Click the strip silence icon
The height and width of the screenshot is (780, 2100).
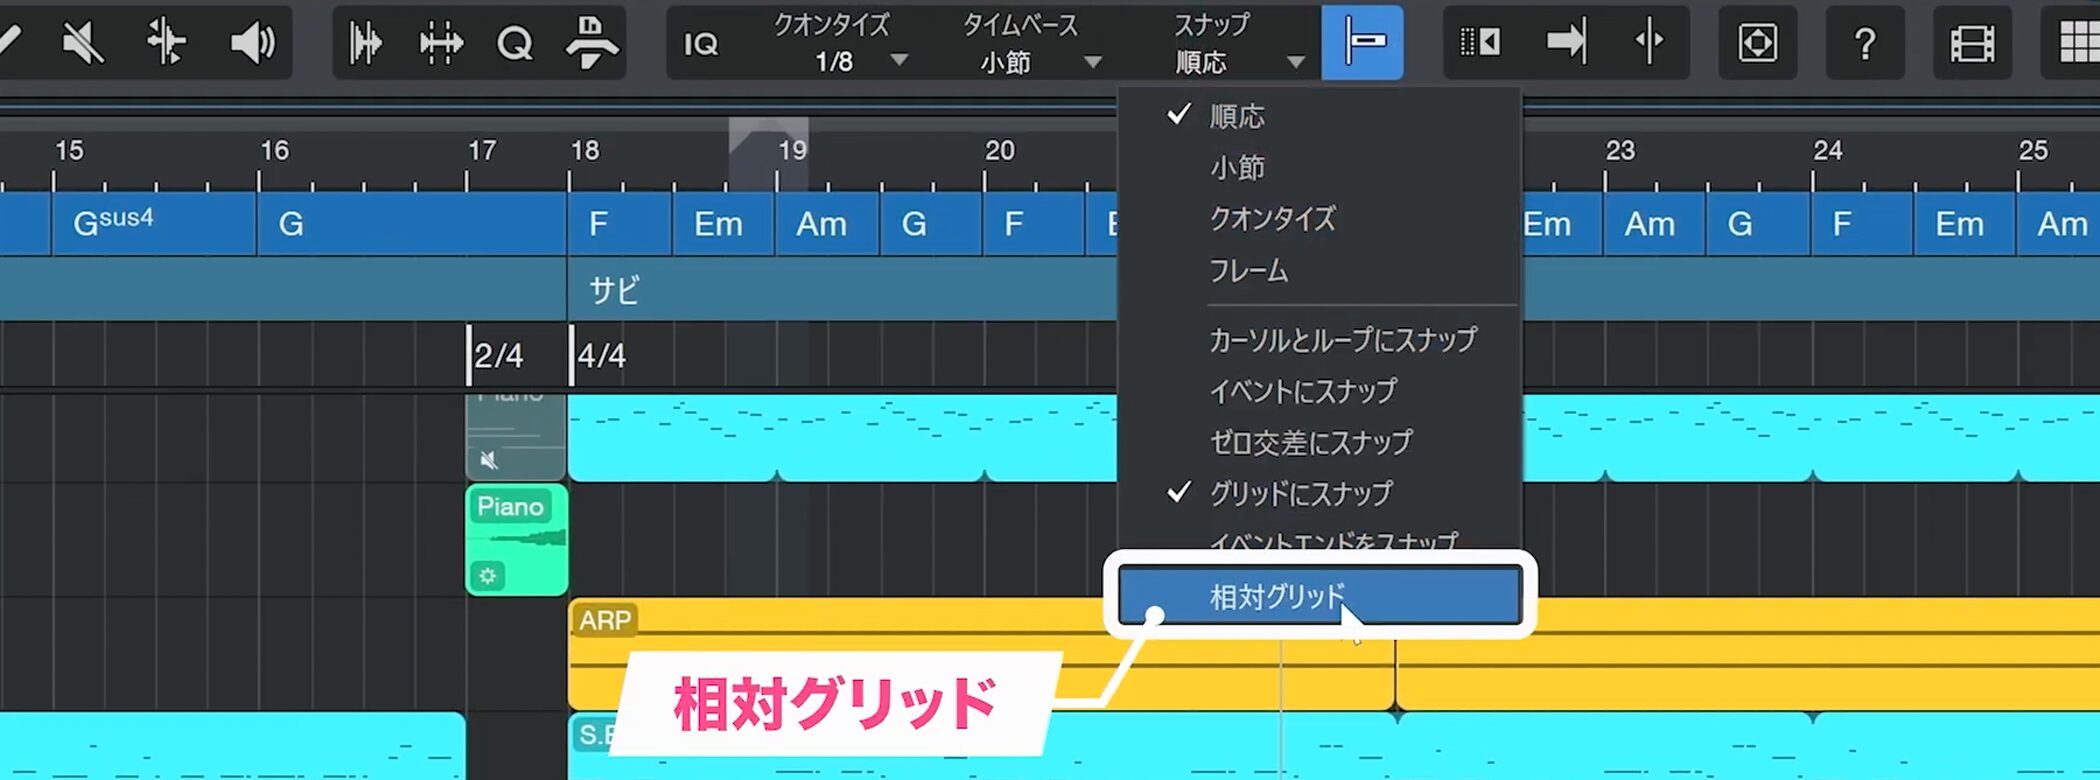click(440, 43)
